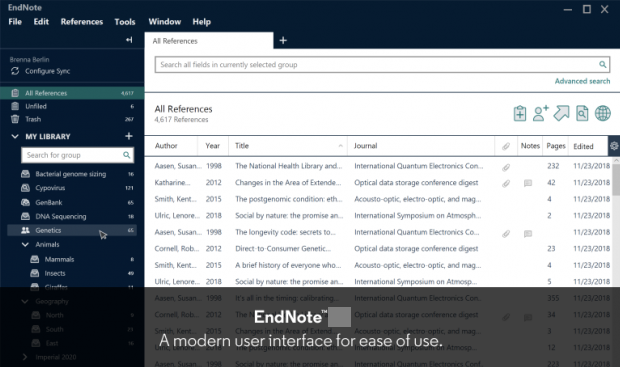Click the group search magnifier icon
Viewport: 620px width, 367px height.
point(127,155)
